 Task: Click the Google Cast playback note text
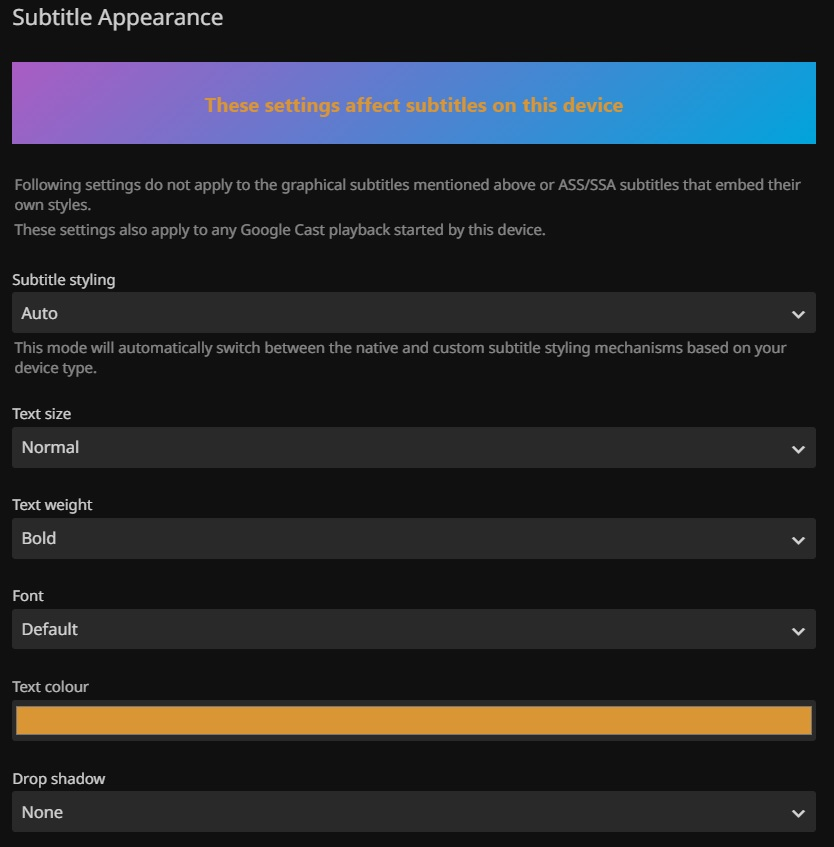click(280, 230)
